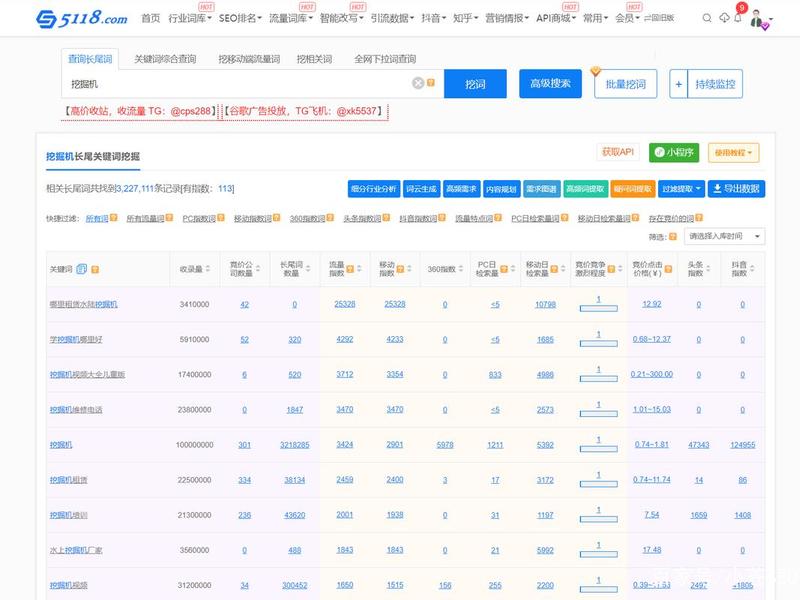The image size is (800, 600).
Task: Switch to the 关键词综合查询 tab
Action: (x=165, y=59)
